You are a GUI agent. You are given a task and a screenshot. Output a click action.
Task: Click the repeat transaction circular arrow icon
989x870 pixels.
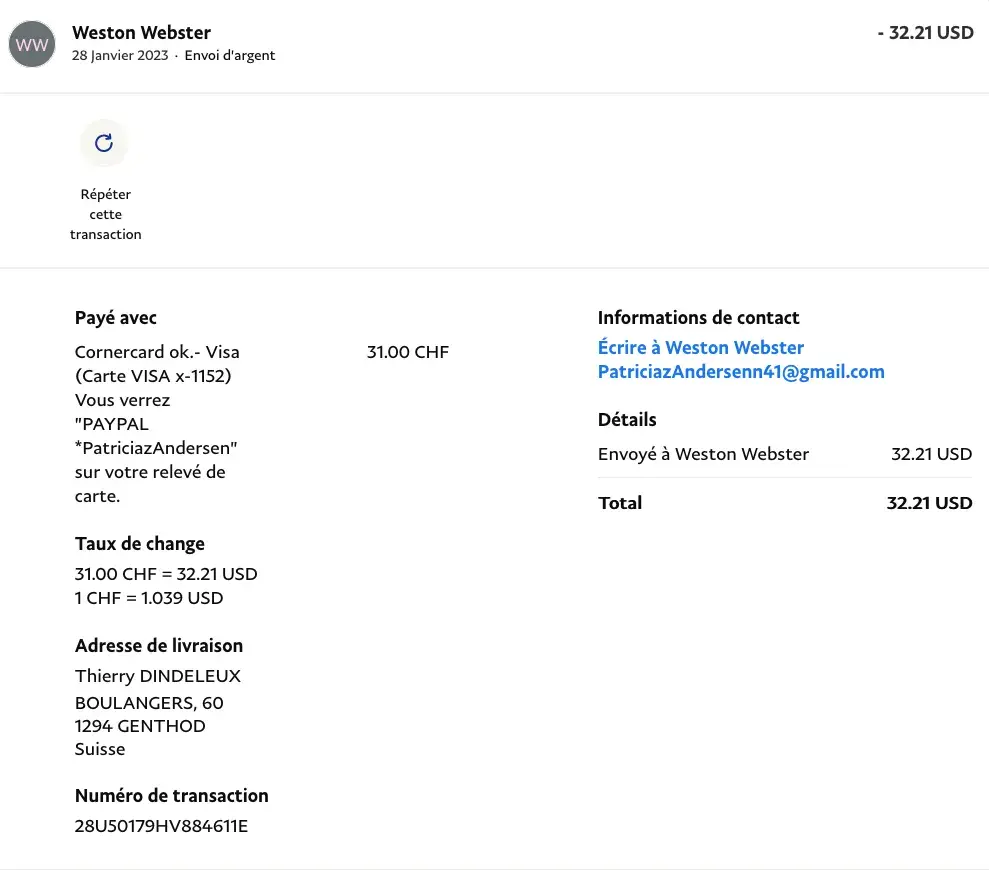click(x=104, y=143)
